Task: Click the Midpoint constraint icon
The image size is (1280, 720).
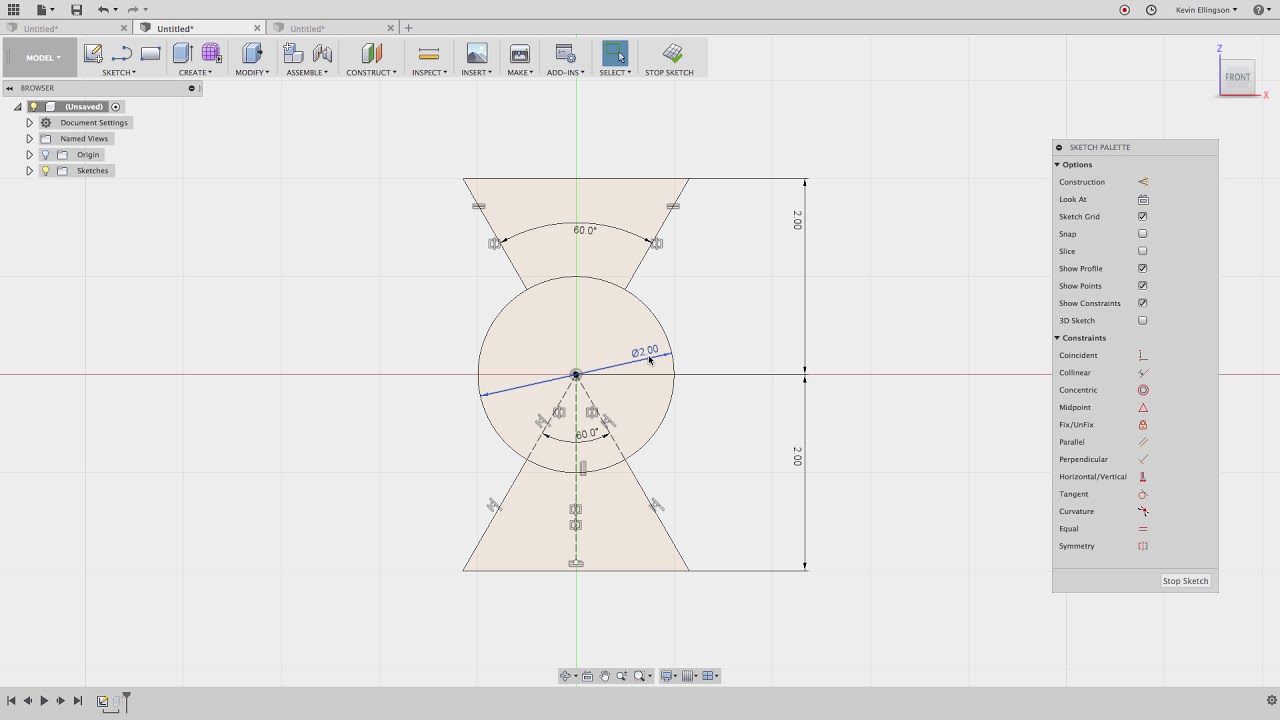Action: (x=1143, y=407)
